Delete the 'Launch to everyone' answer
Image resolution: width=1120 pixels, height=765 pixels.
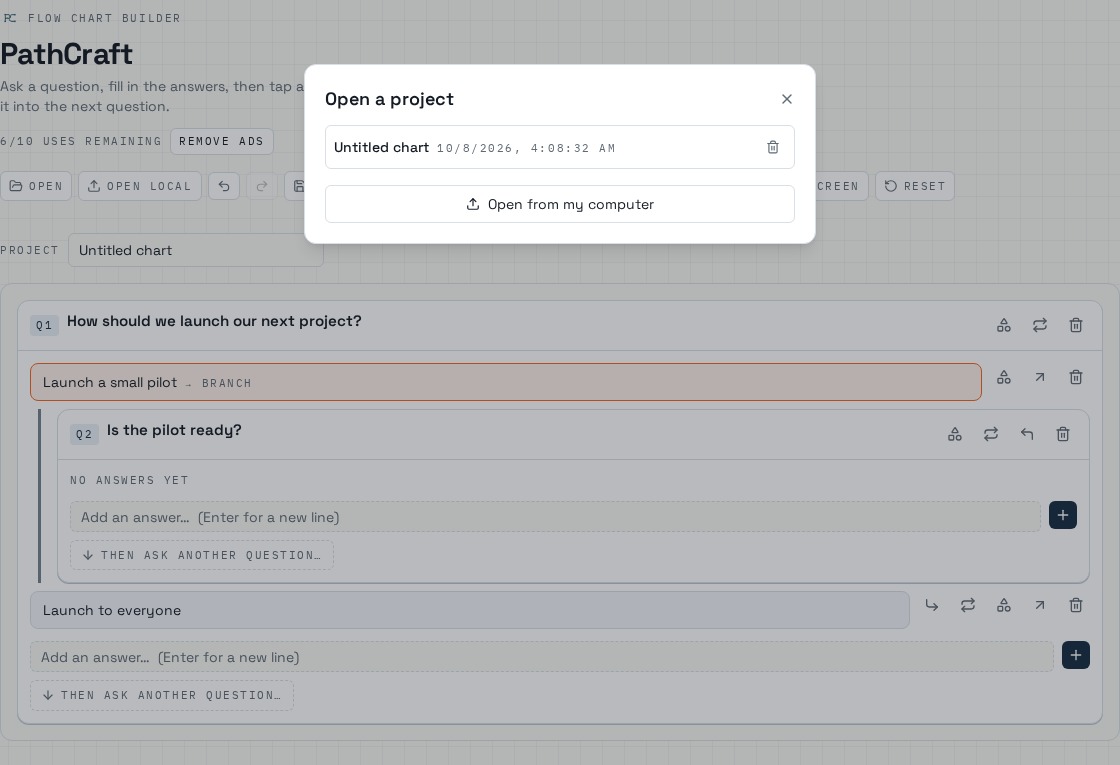pos(1076,606)
